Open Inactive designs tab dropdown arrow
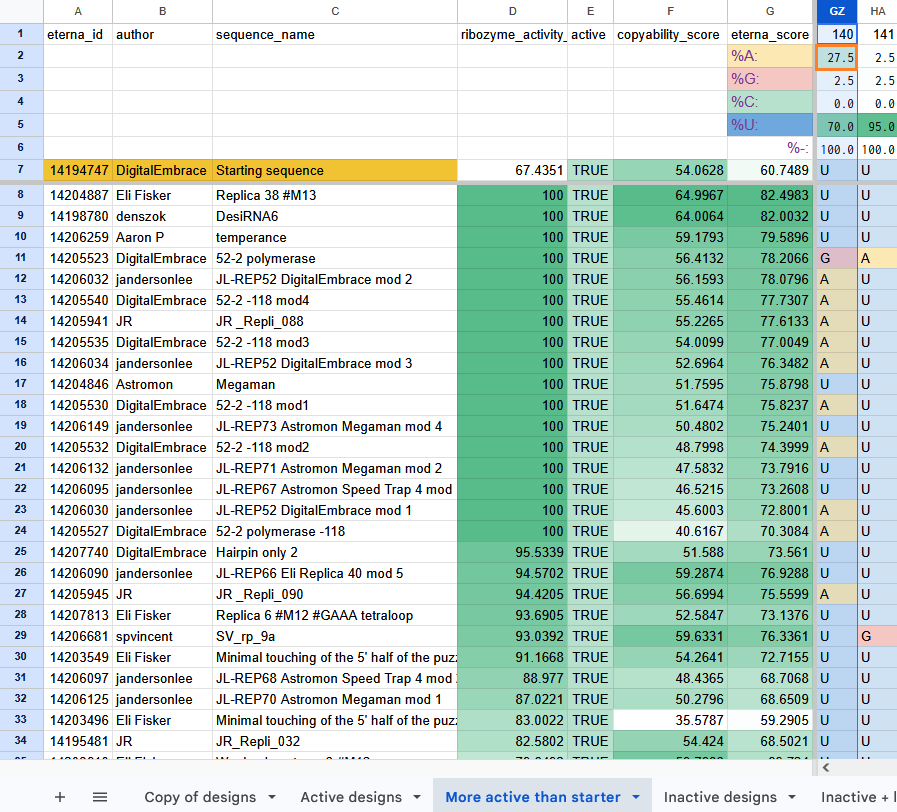897x812 pixels. (792, 797)
